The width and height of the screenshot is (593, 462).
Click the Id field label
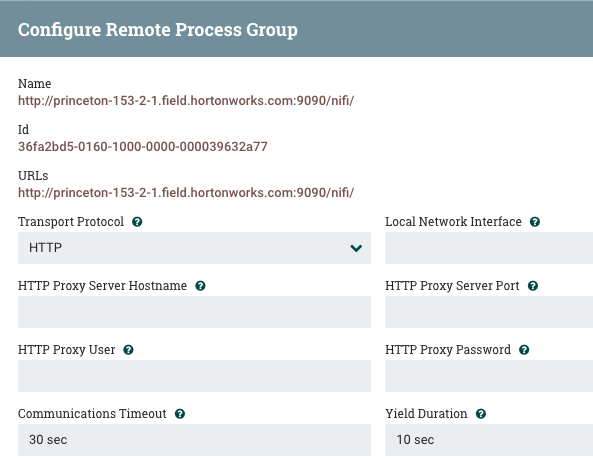pyautogui.click(x=23, y=130)
